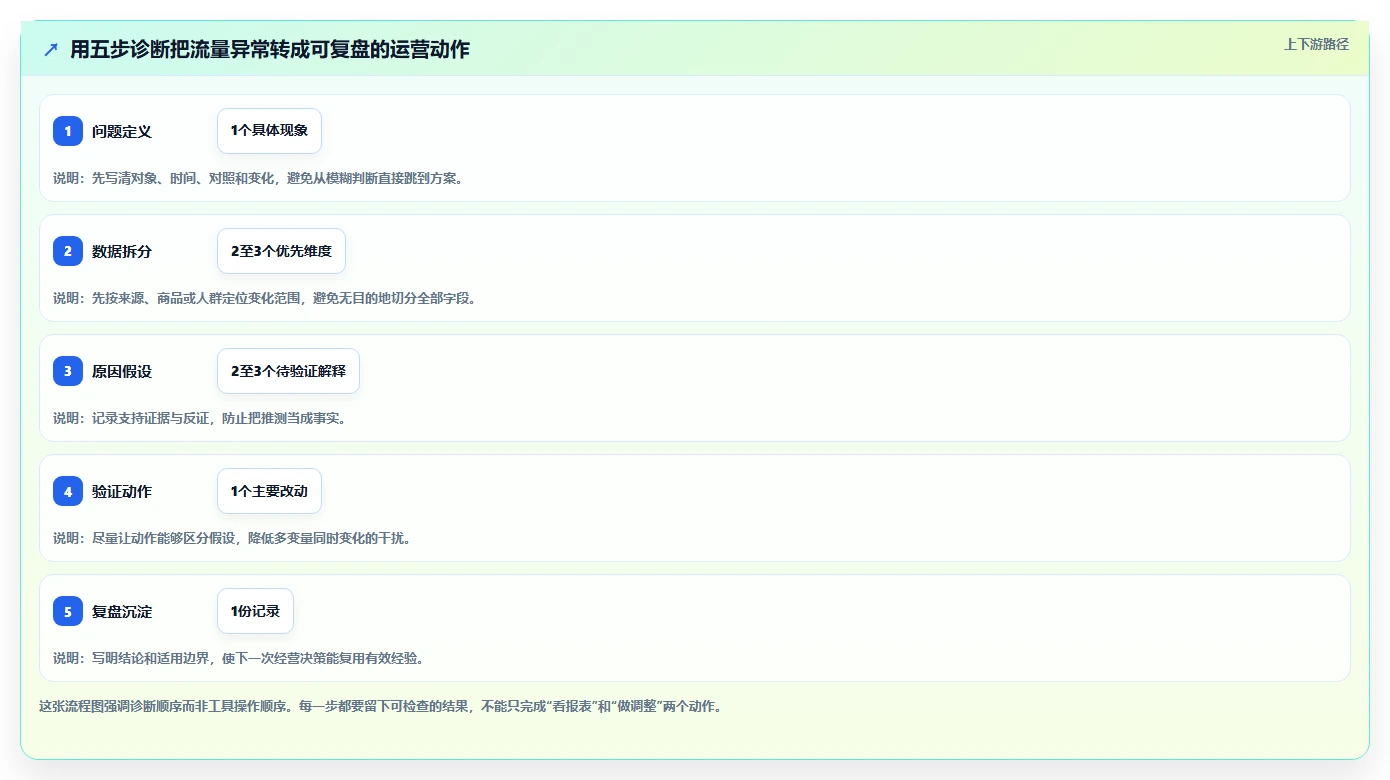Select the 问题定义 step title

click(122, 131)
